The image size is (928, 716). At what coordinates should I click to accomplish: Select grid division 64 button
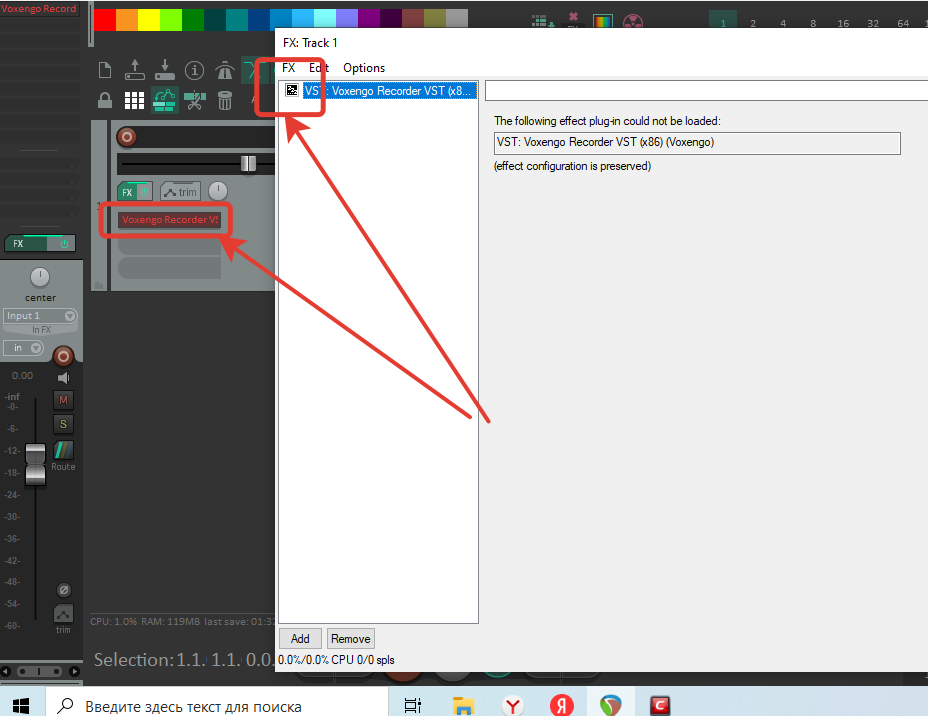point(903,22)
